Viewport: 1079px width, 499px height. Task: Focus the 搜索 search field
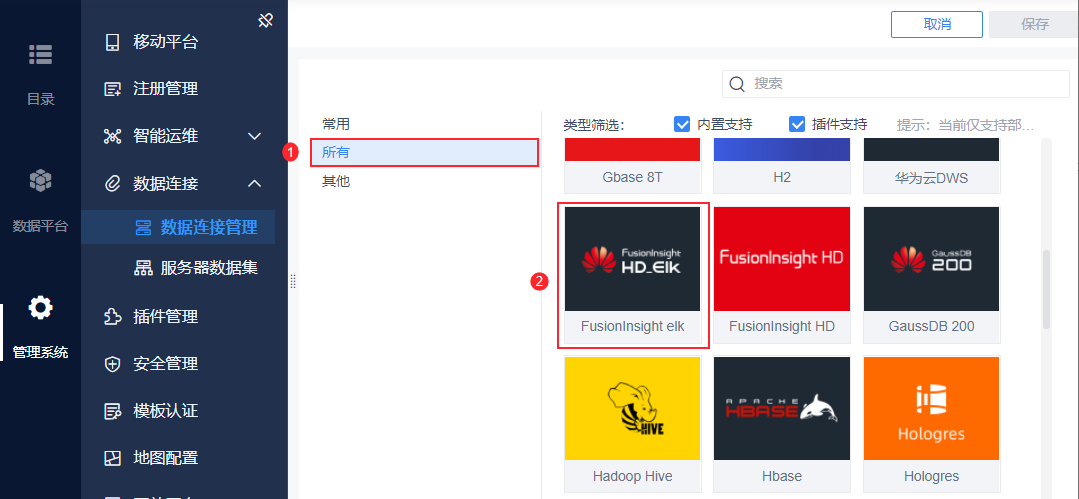[x=896, y=84]
